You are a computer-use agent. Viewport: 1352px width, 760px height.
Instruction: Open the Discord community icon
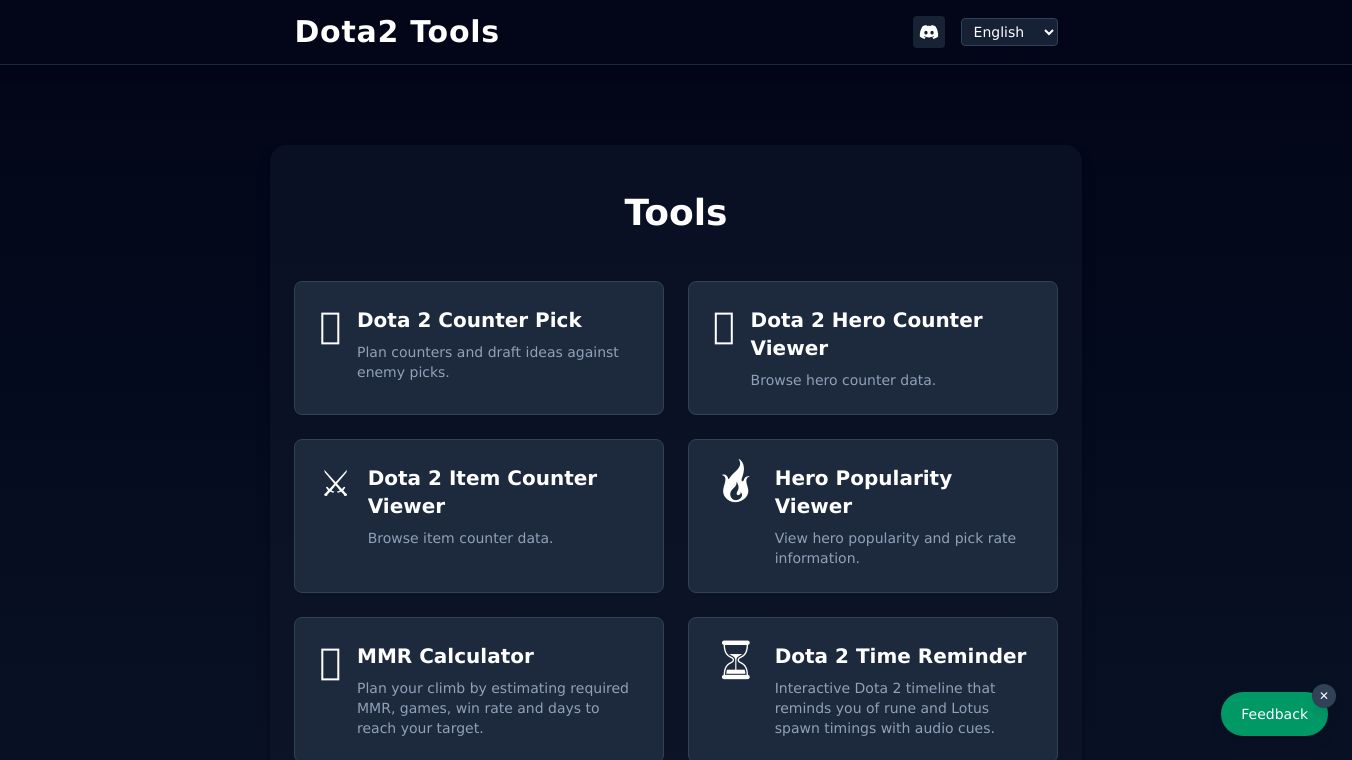929,32
